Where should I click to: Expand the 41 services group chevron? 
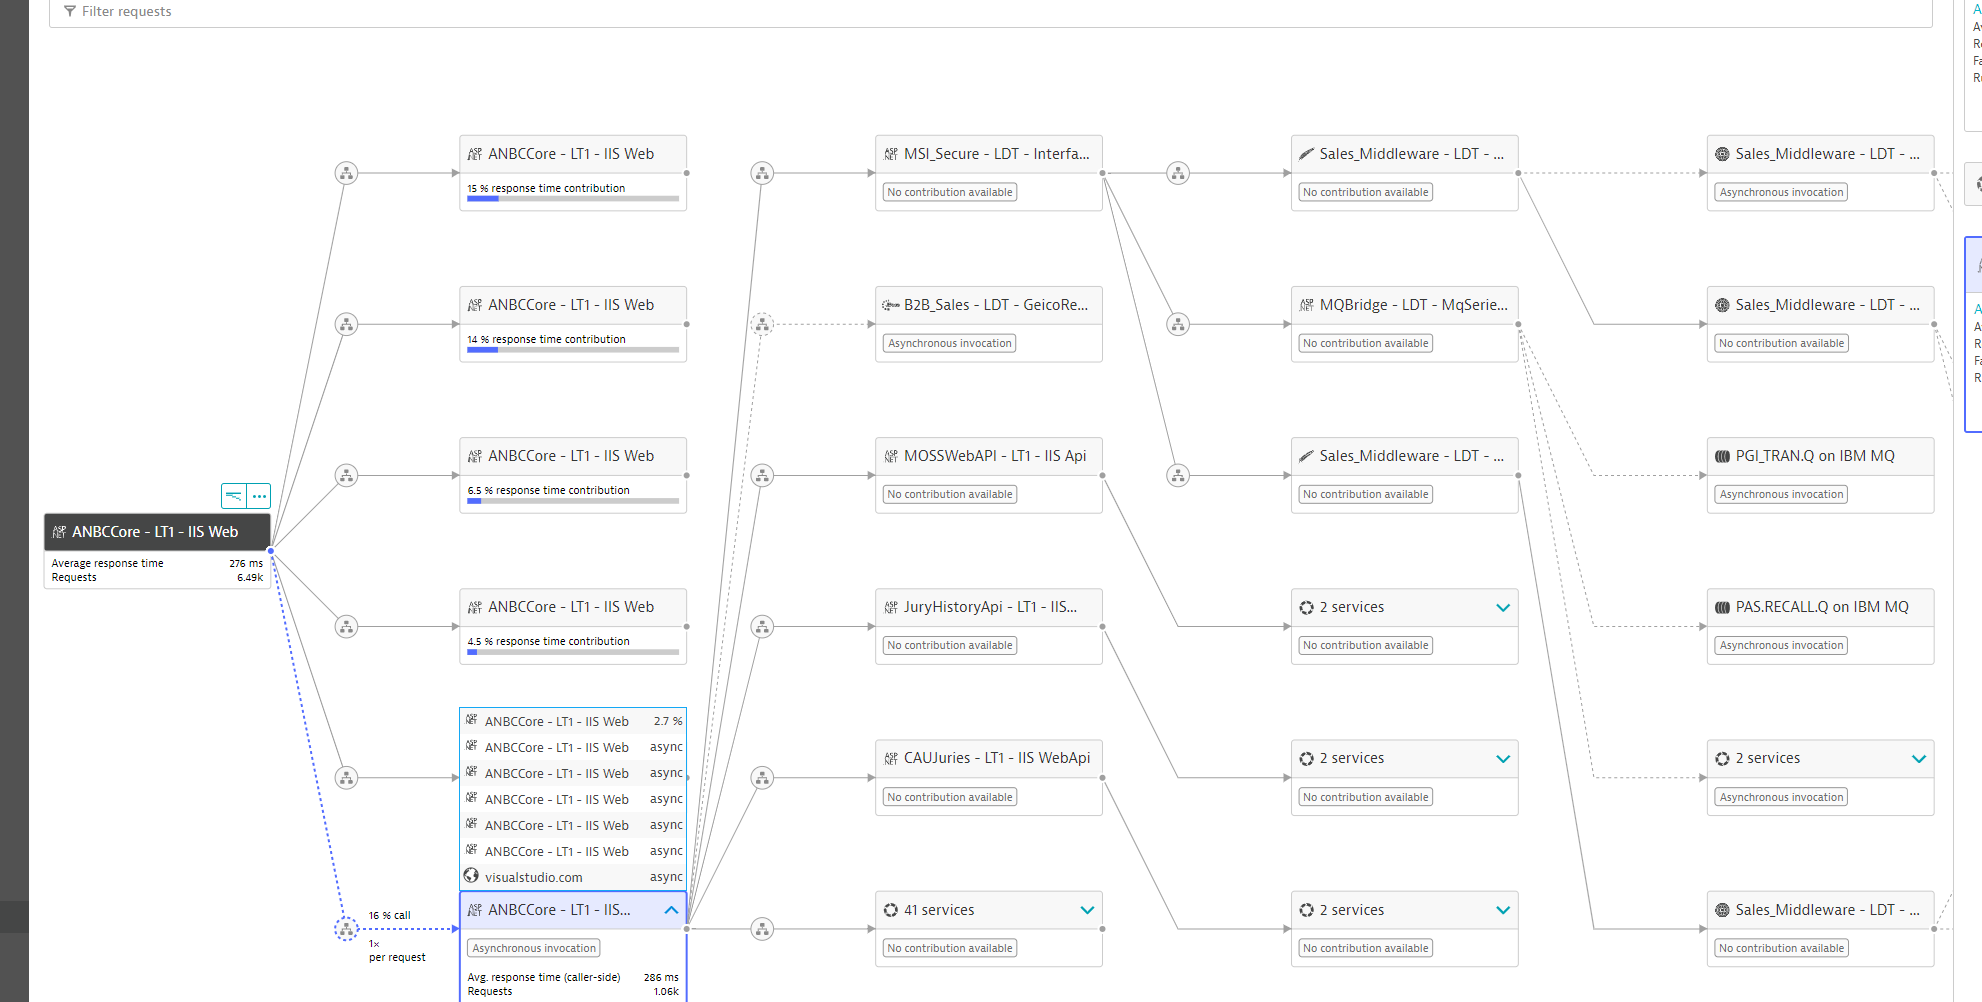[x=1087, y=910]
